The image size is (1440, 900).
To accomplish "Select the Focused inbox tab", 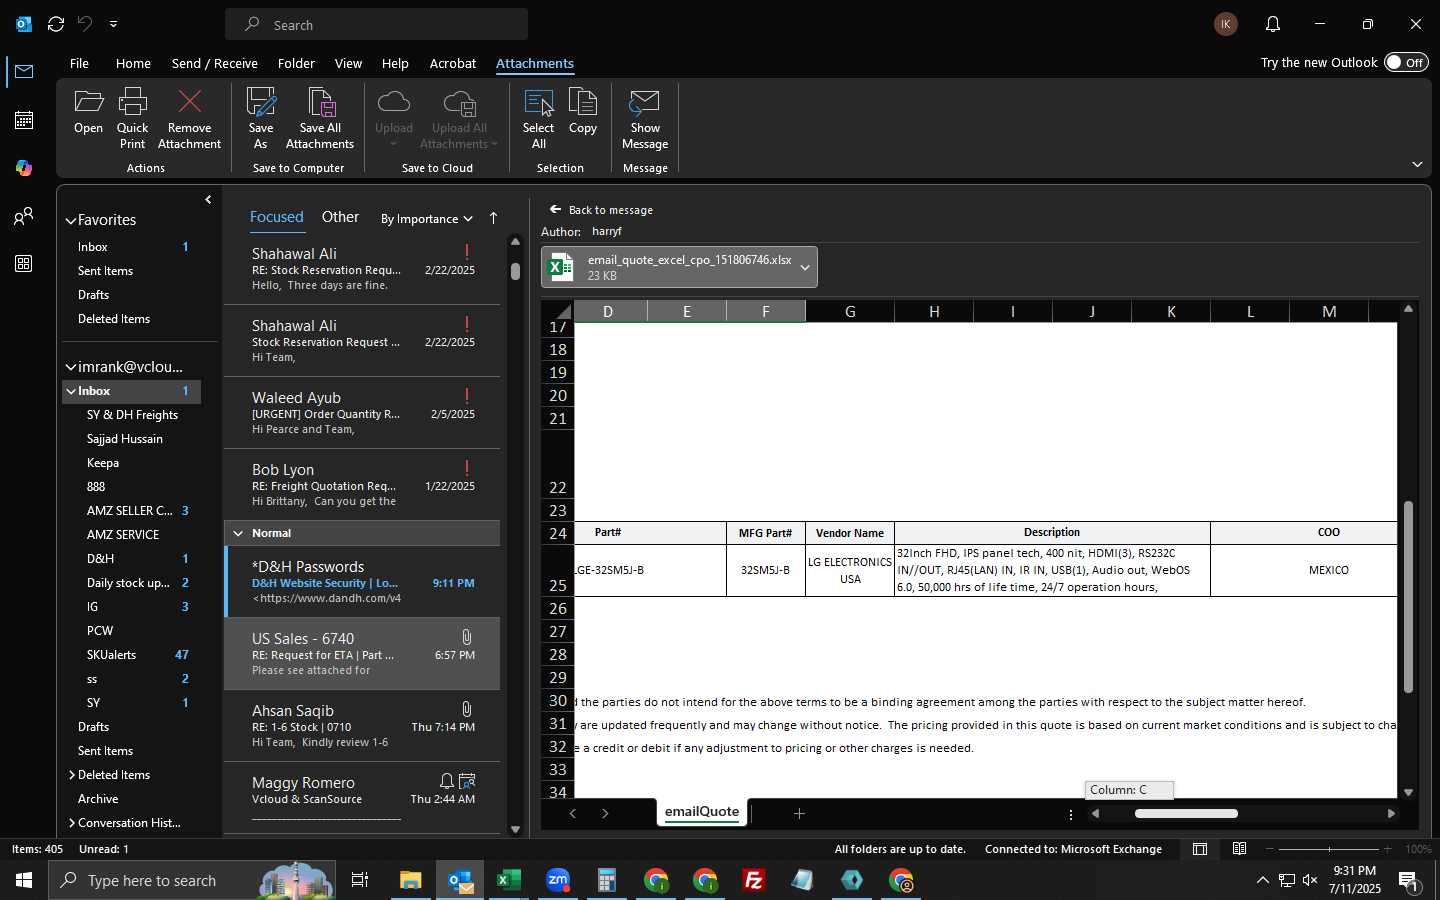I will click(x=276, y=217).
